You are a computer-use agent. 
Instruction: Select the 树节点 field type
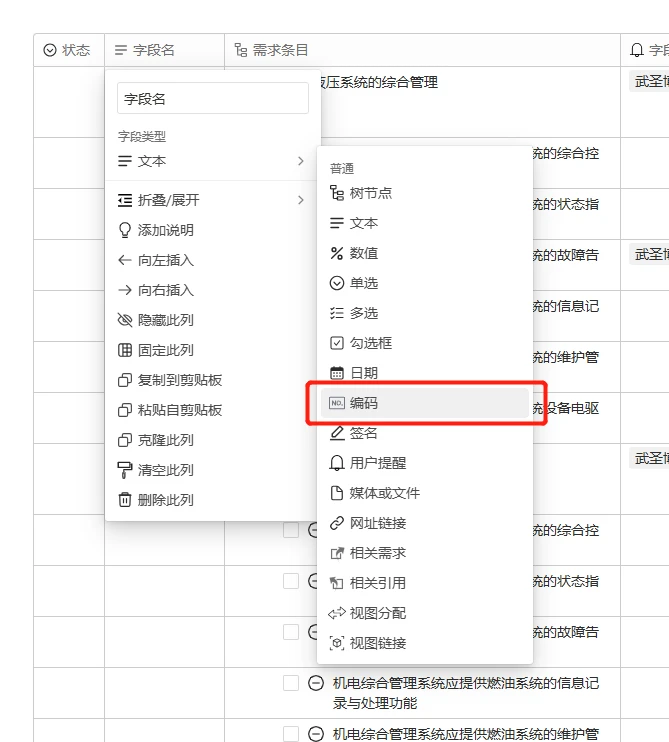point(424,193)
